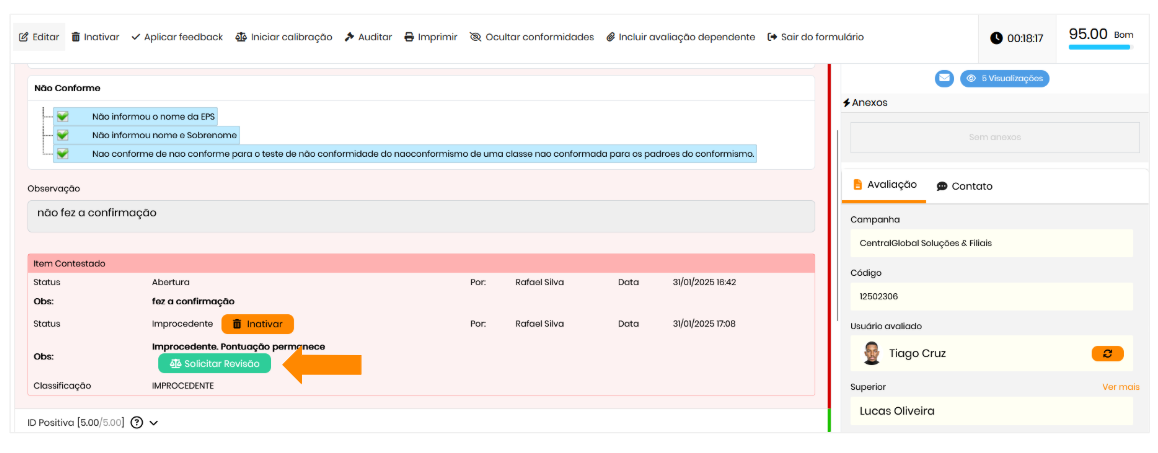
Task: Toggle the third long Não conforme checkbox
Action: coord(63,153)
